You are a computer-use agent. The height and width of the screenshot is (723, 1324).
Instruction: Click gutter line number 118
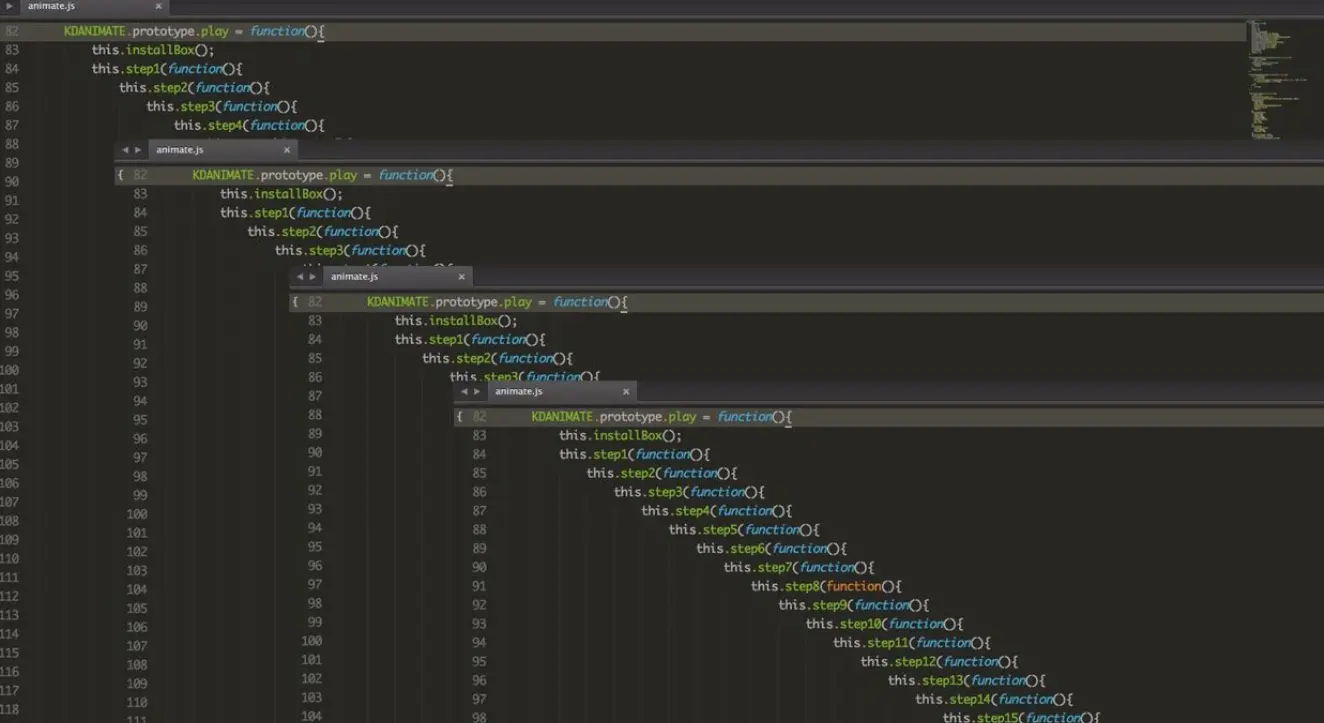coord(10,709)
